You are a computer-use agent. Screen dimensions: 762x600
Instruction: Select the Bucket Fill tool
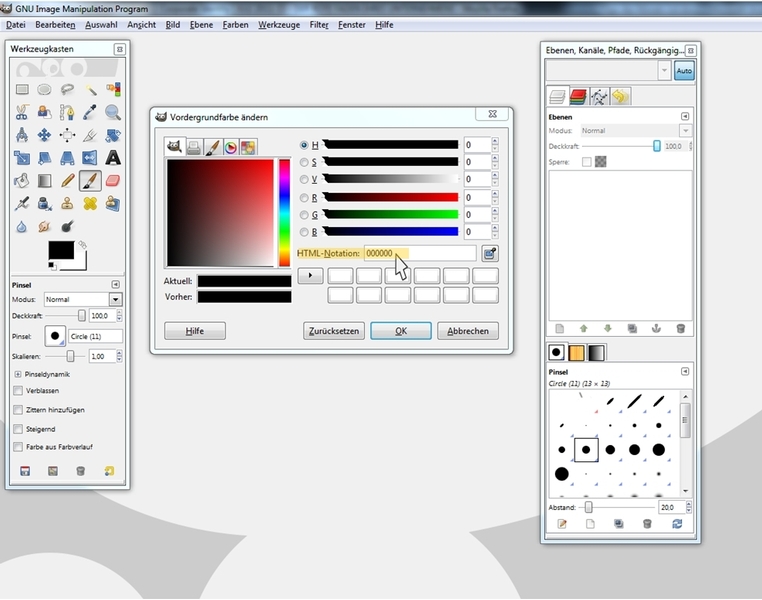(22, 181)
